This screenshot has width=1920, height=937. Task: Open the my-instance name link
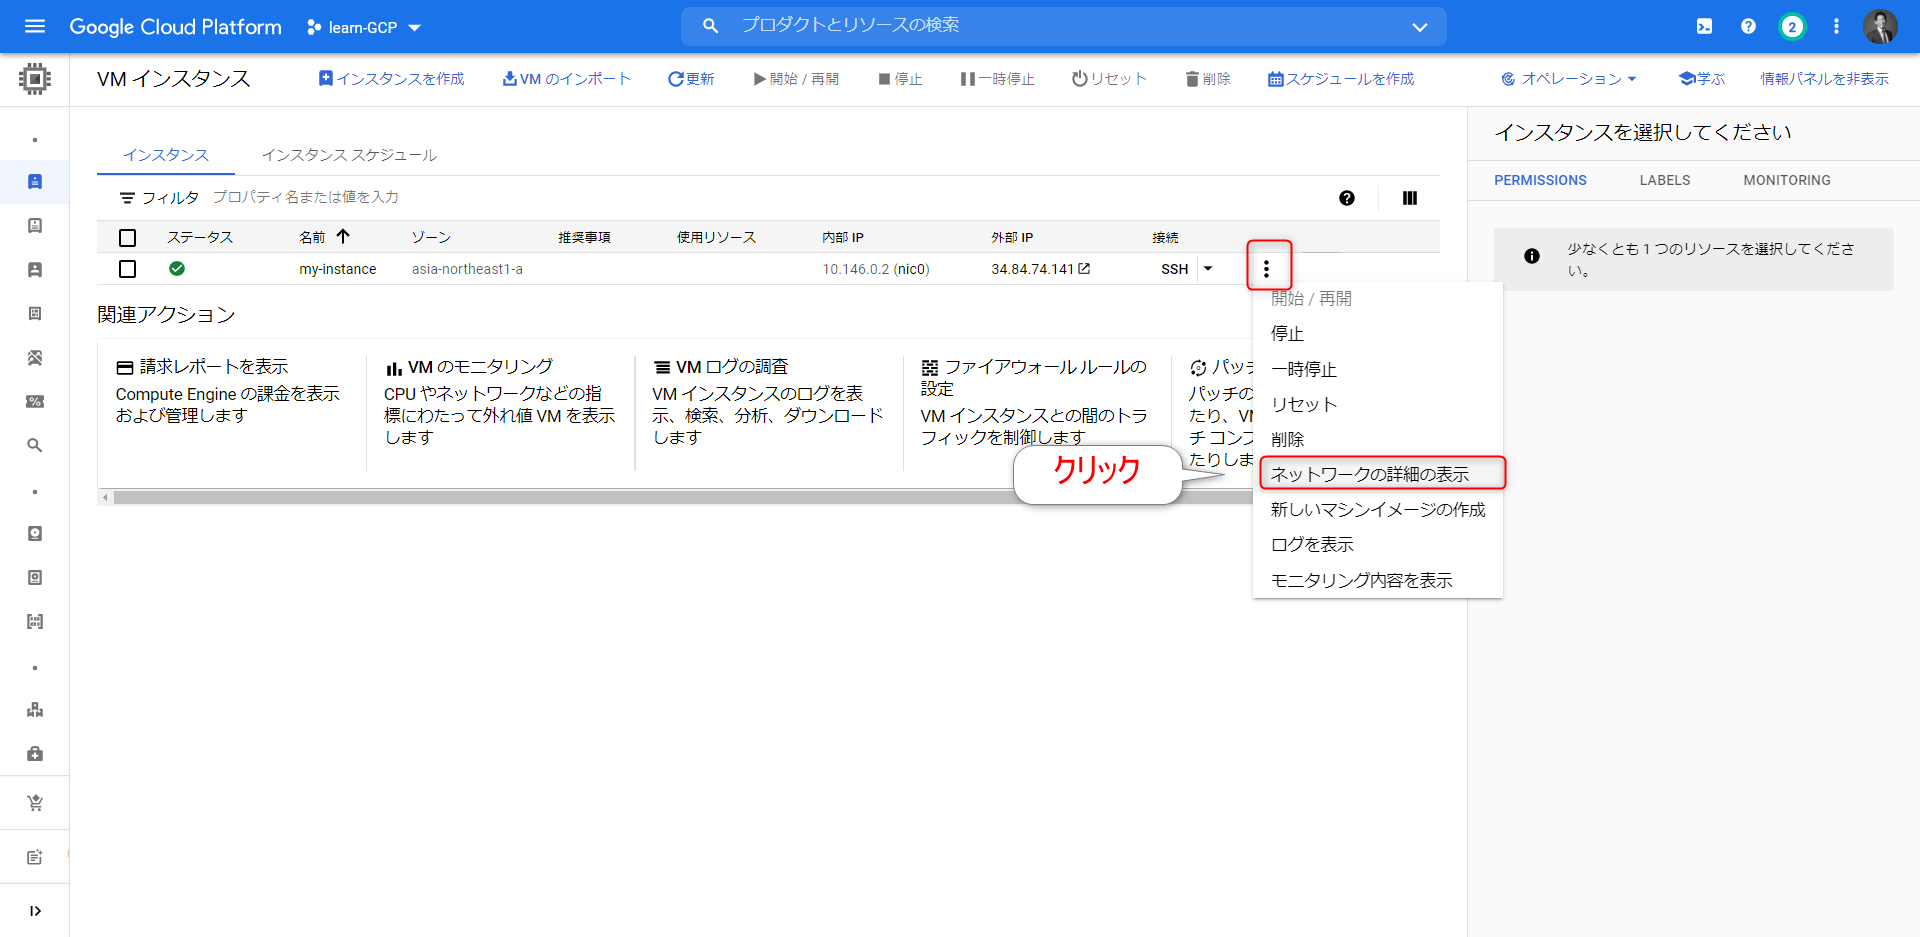pos(338,269)
